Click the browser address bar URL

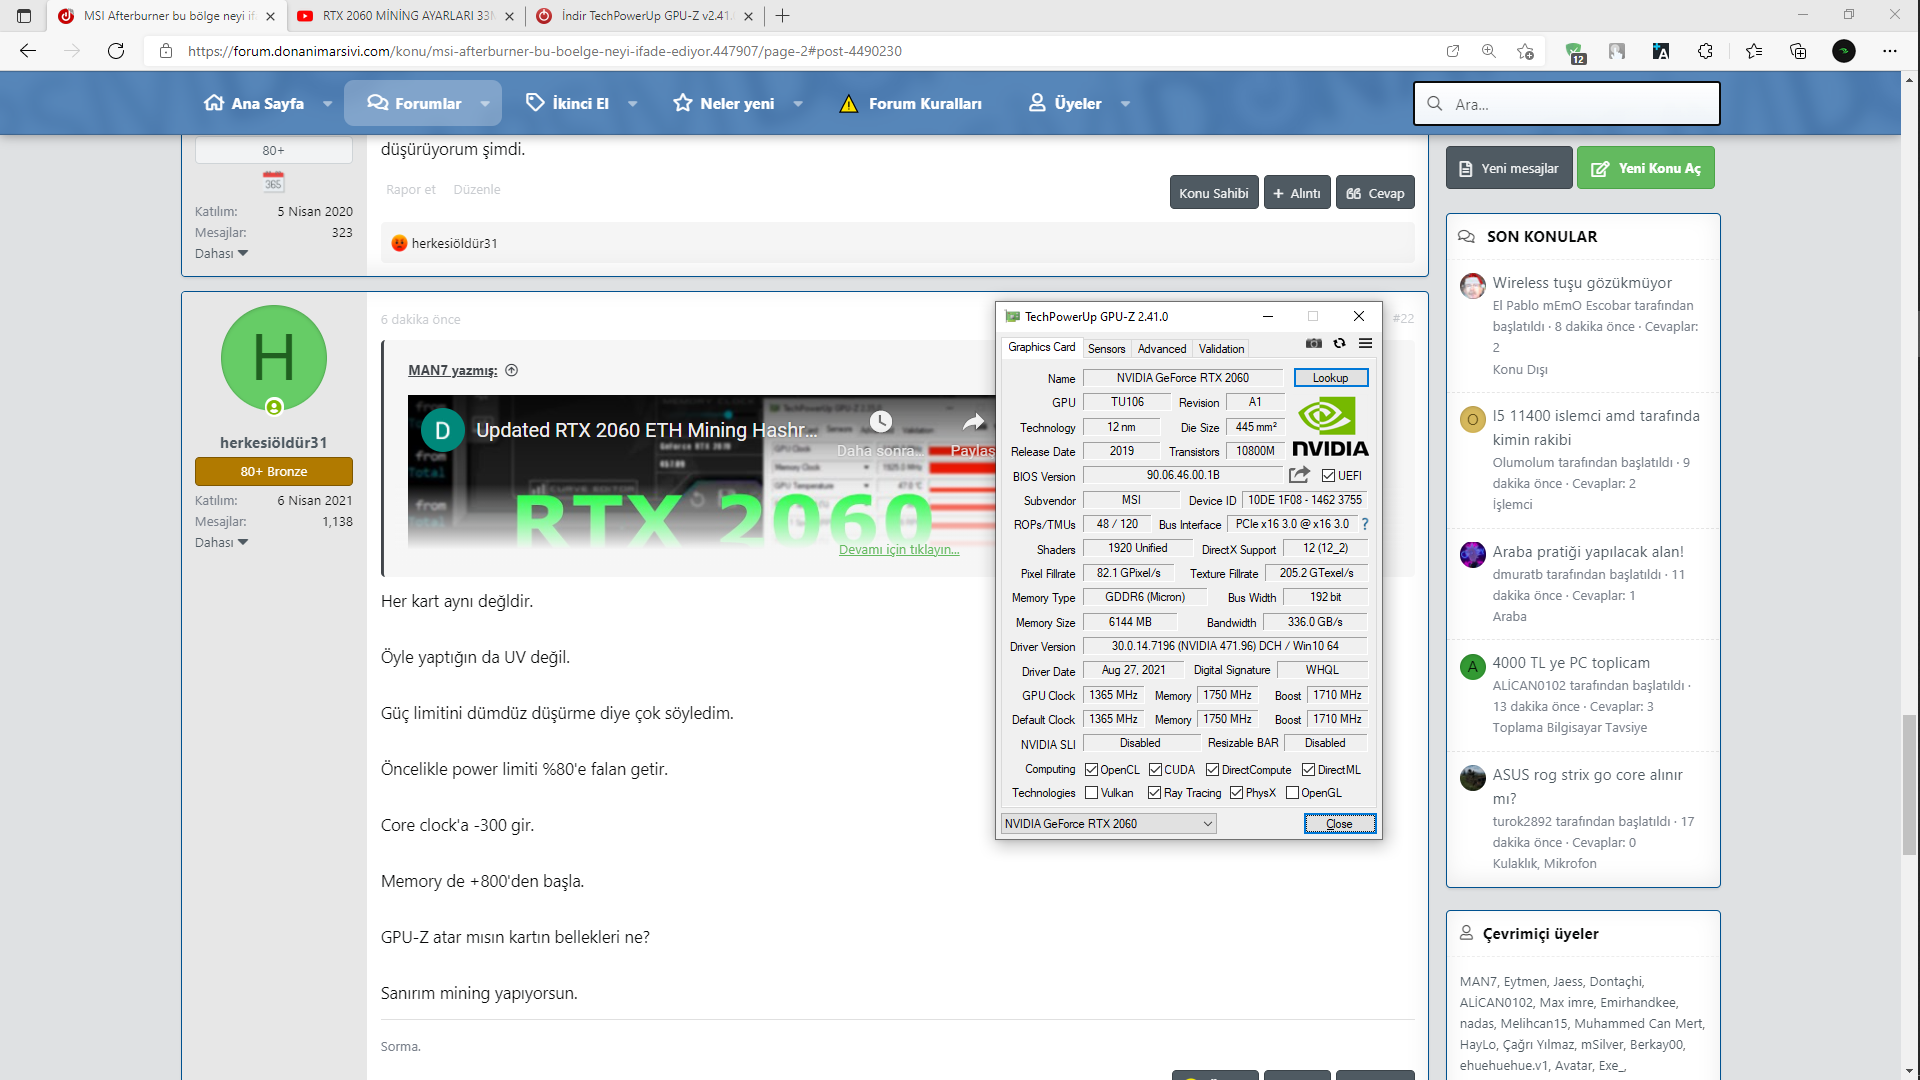pos(545,51)
